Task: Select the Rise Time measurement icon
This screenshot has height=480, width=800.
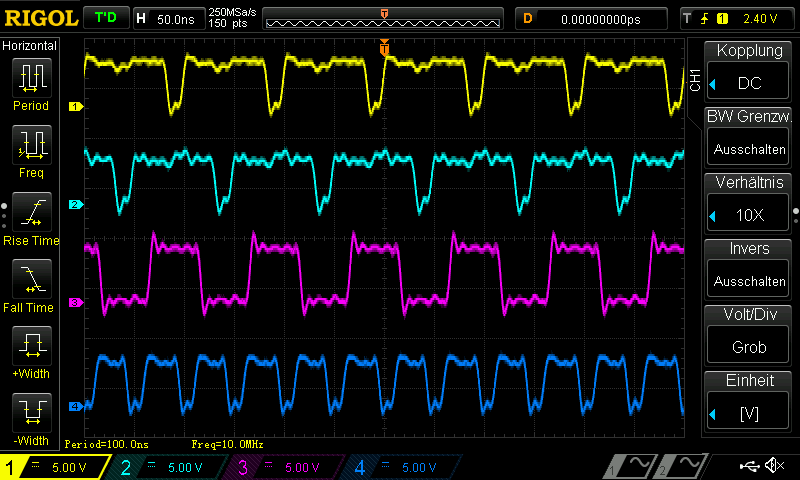Action: [x=30, y=213]
